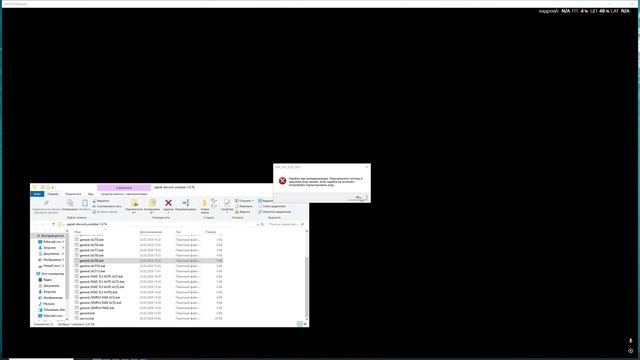Open the address bar history dropdown arrow
Screen dimensions: 640x360
(258, 224)
